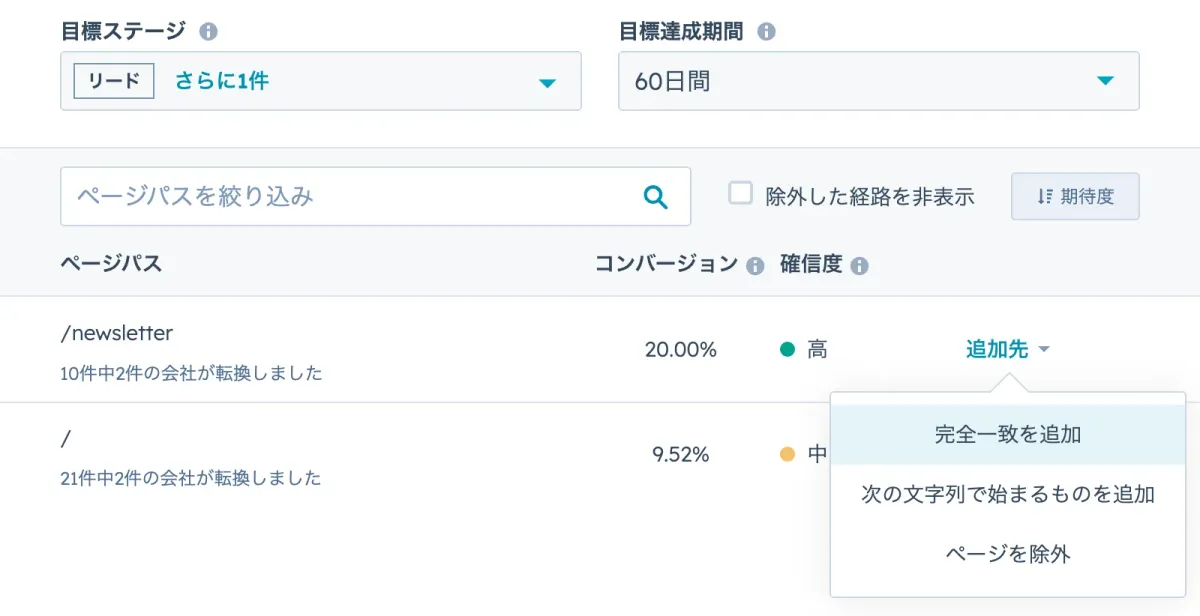Screen dimensions: 1200x616
Task: Click the sort arrow icon inside 期待度 button
Action: [x=1048, y=196]
